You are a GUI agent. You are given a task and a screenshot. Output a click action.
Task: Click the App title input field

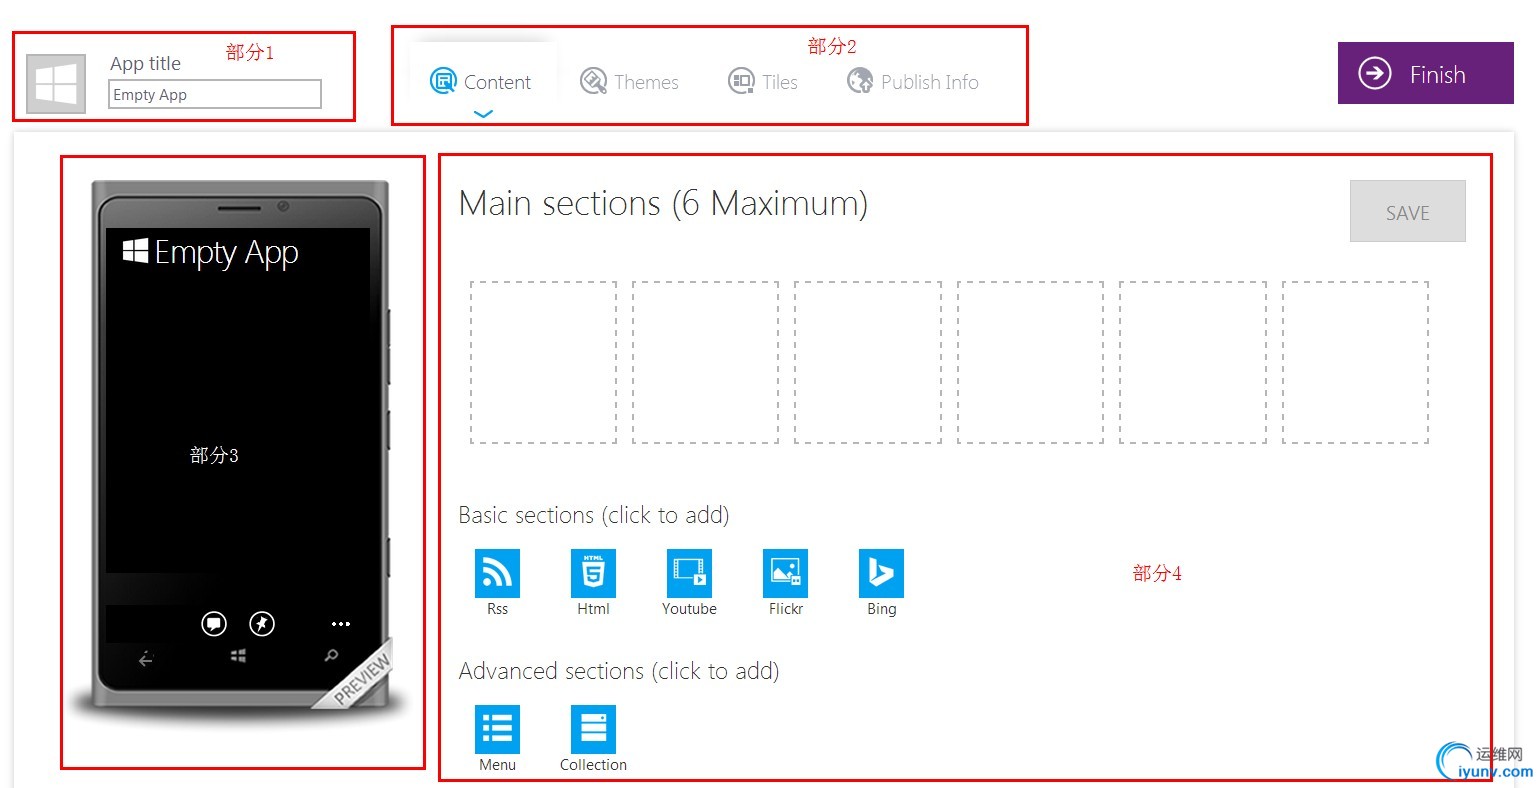[x=215, y=94]
